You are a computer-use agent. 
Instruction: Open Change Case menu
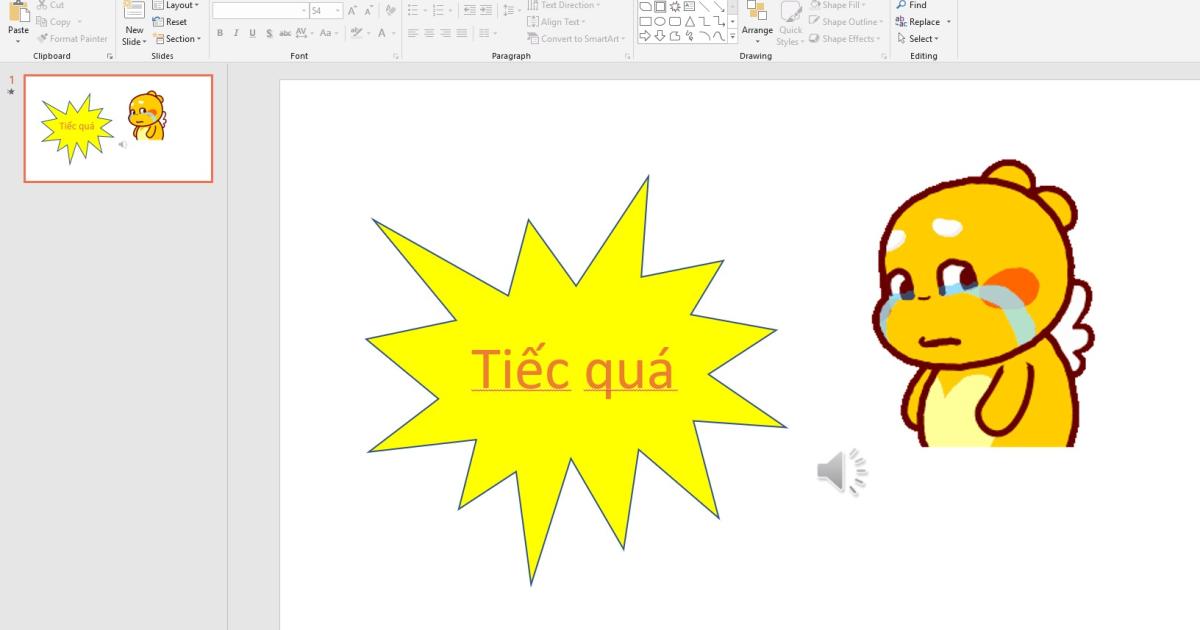coord(330,33)
